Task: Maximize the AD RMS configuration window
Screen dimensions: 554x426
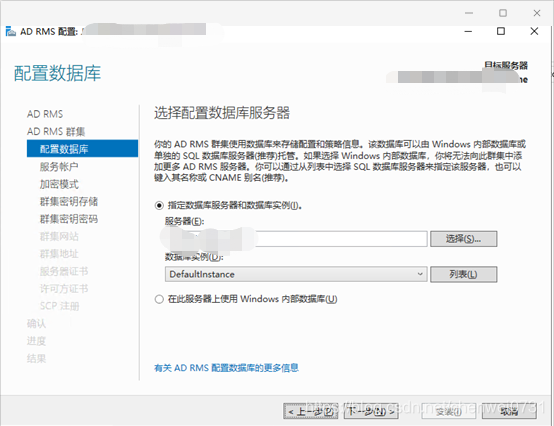Action: [501, 31]
